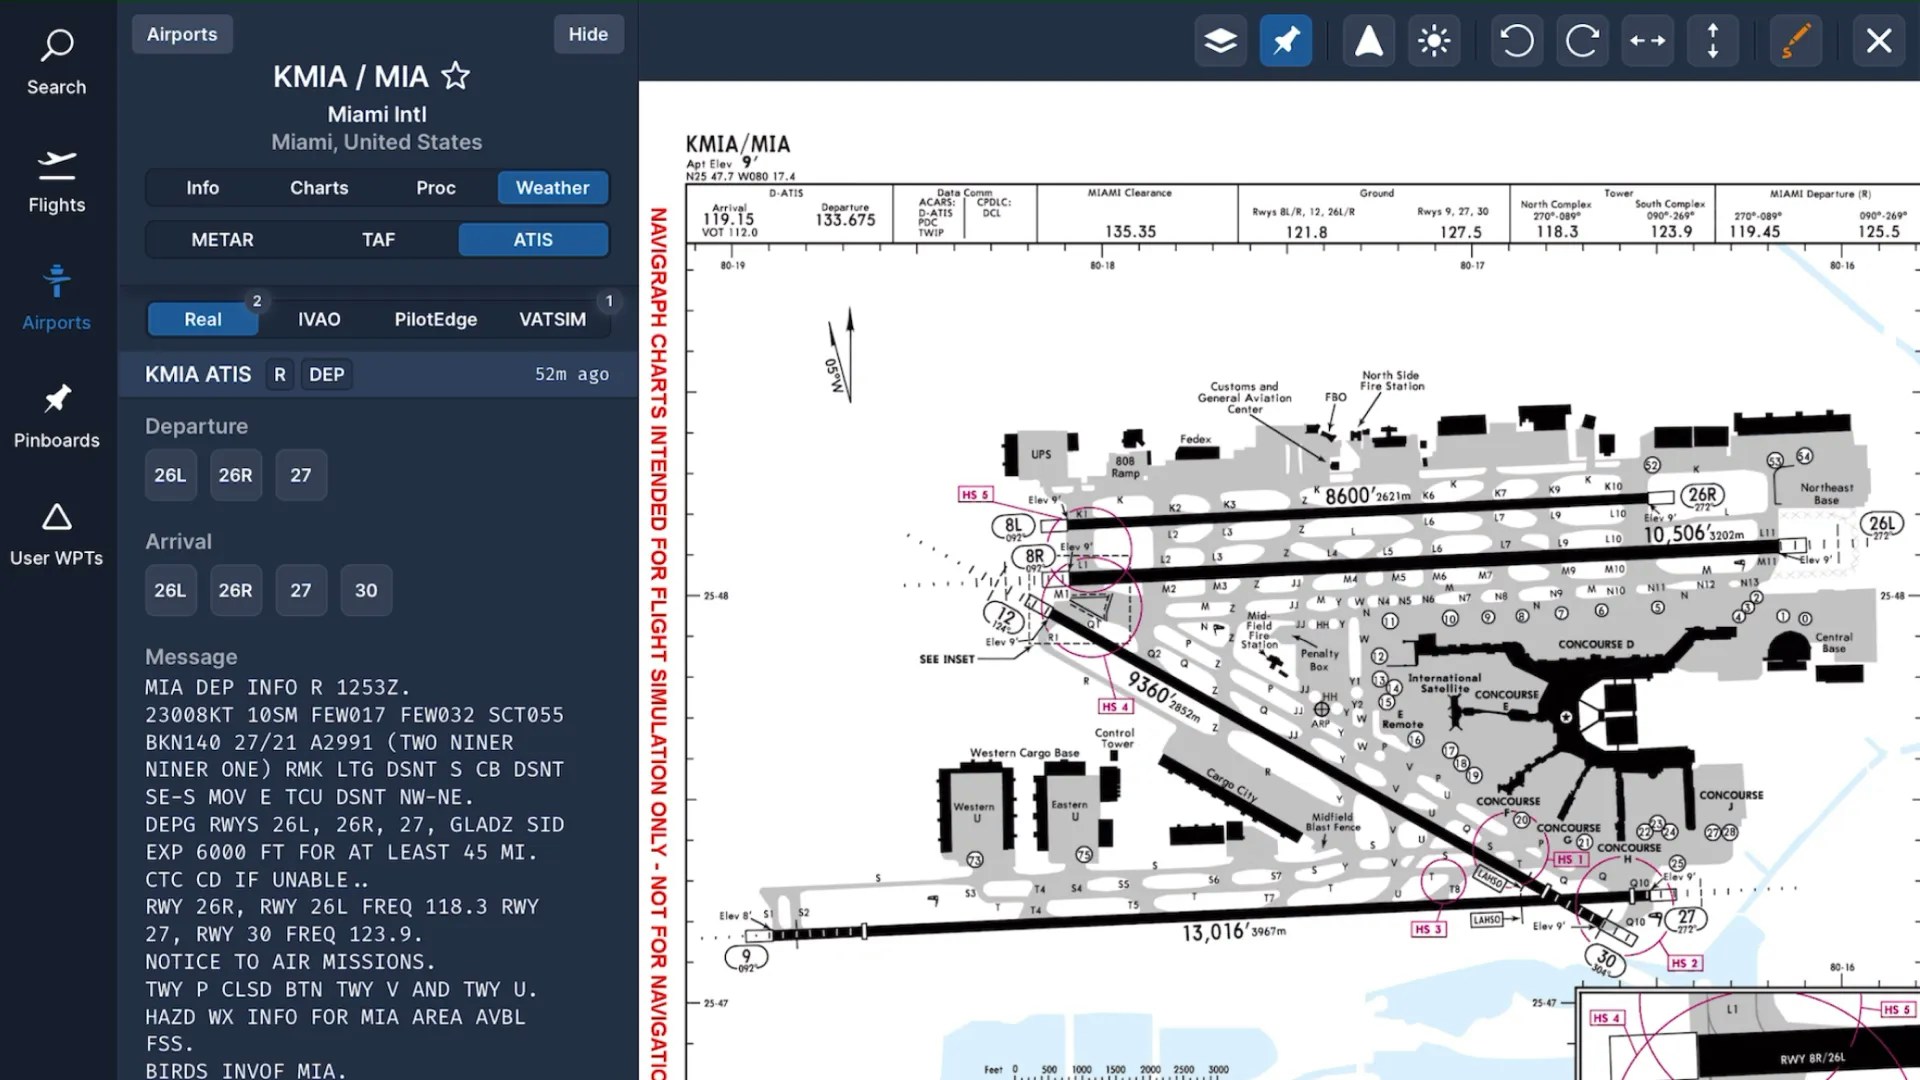Switch to the Charts tab
The height and width of the screenshot is (1080, 1920).
pyautogui.click(x=319, y=188)
